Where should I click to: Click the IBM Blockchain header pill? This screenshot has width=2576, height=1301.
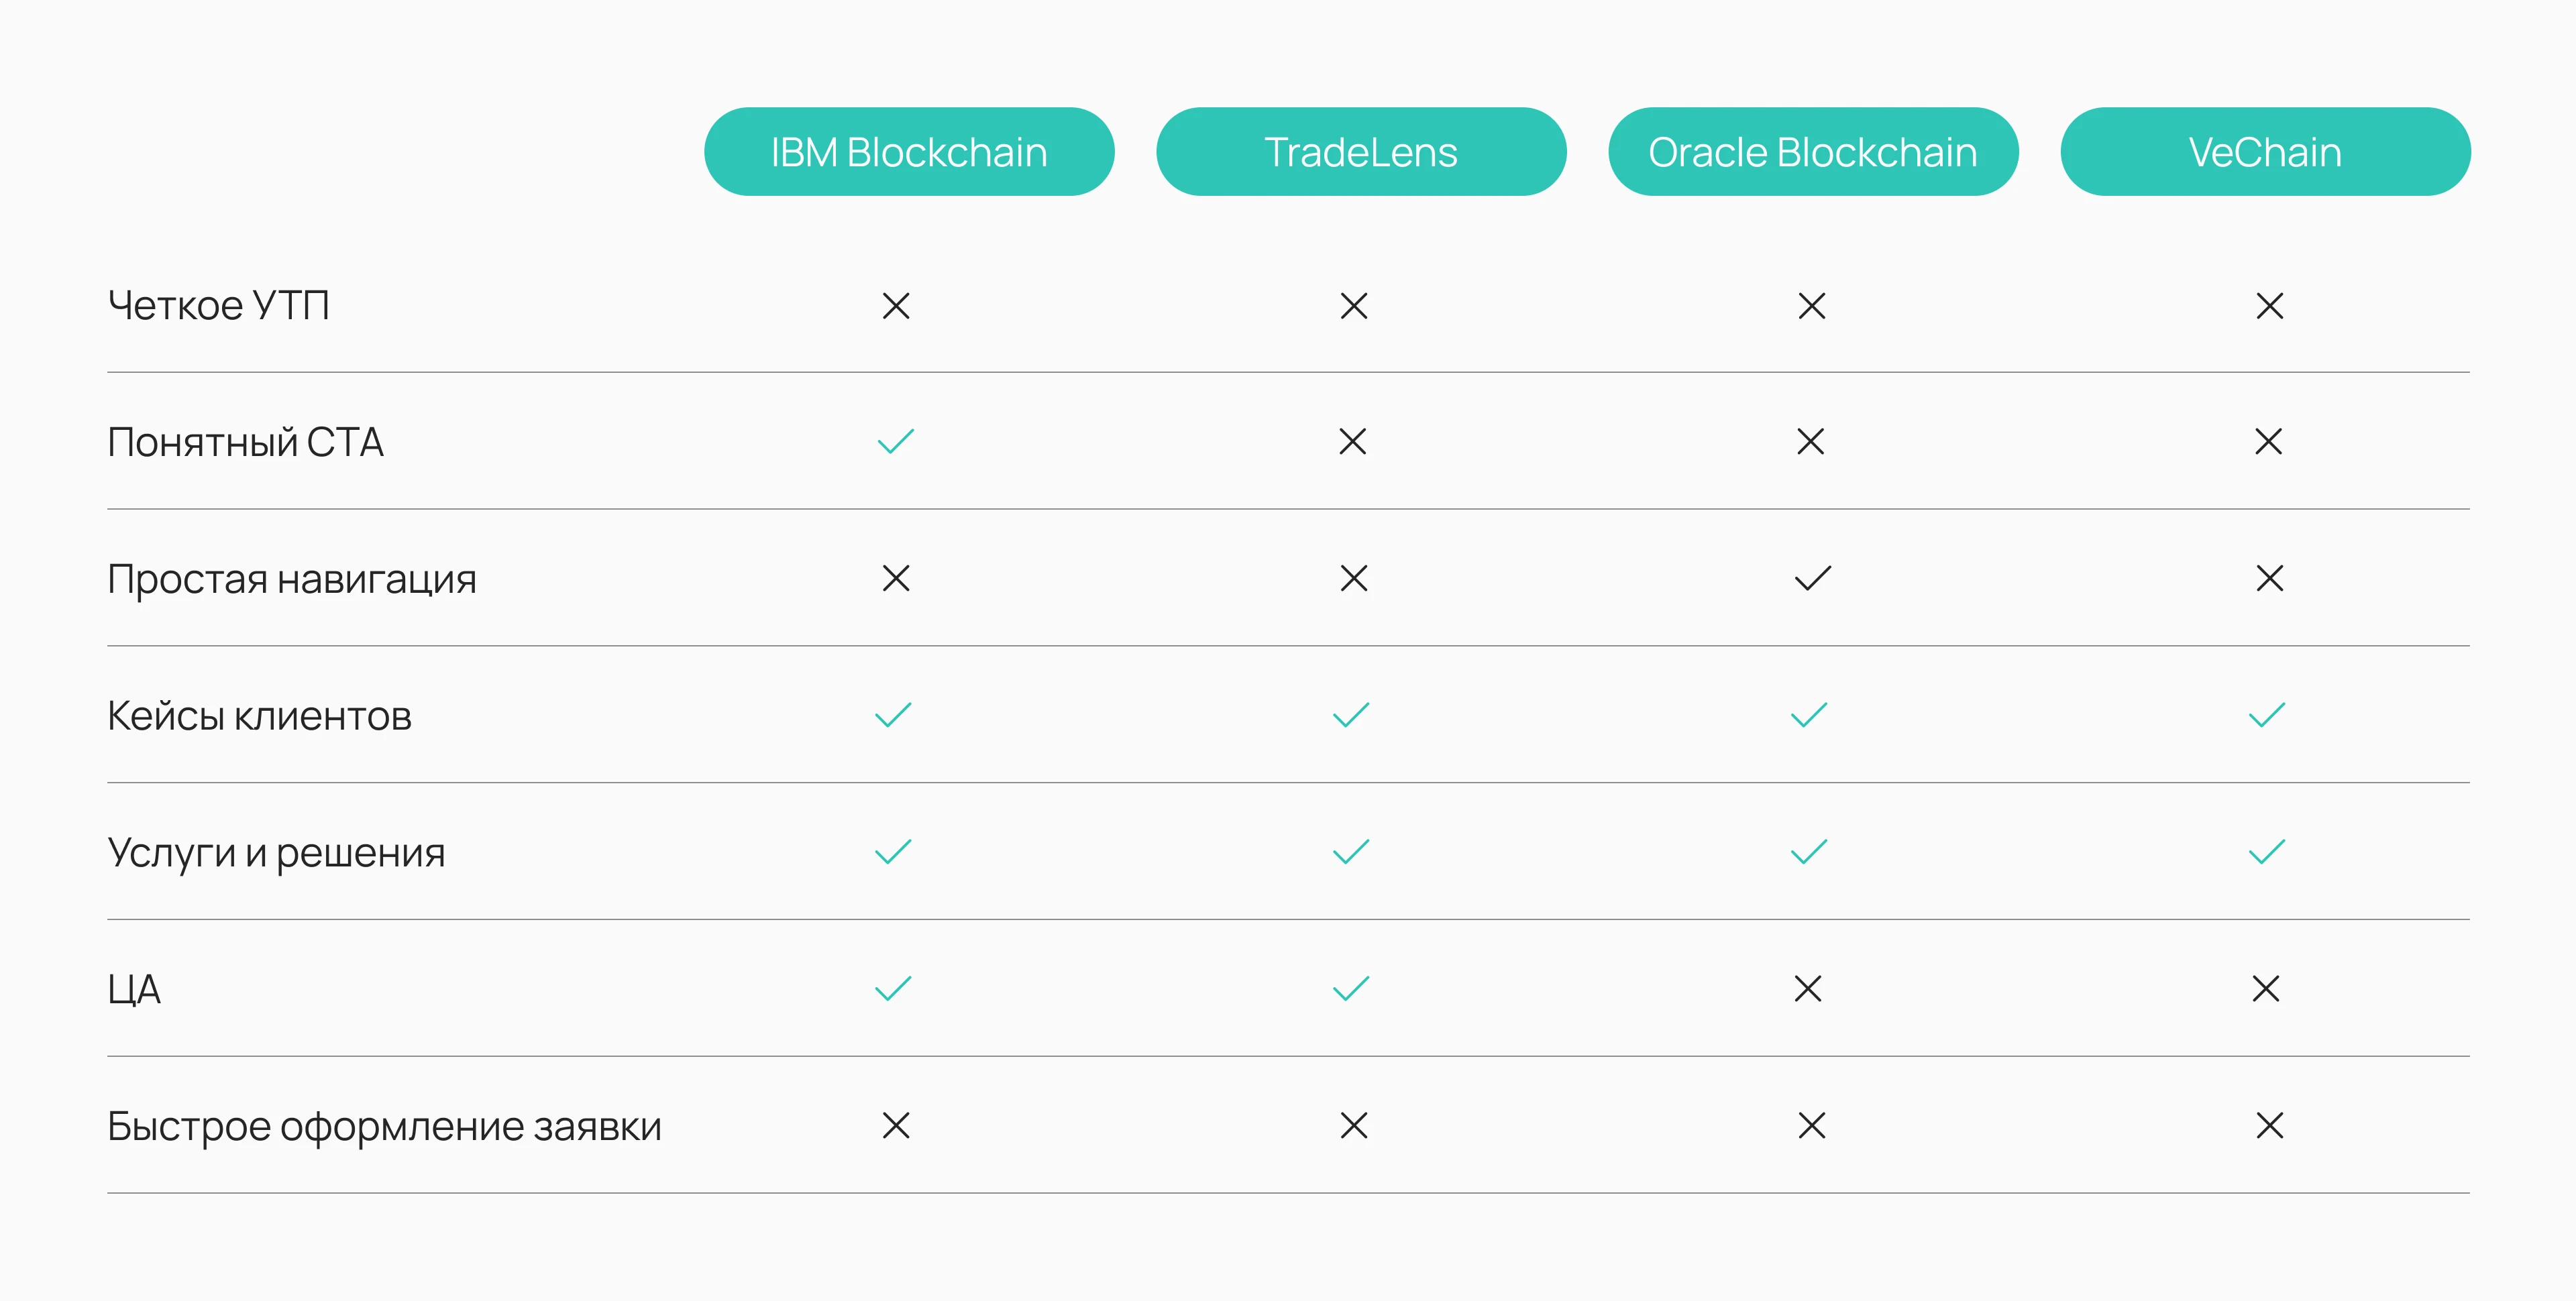tap(908, 152)
